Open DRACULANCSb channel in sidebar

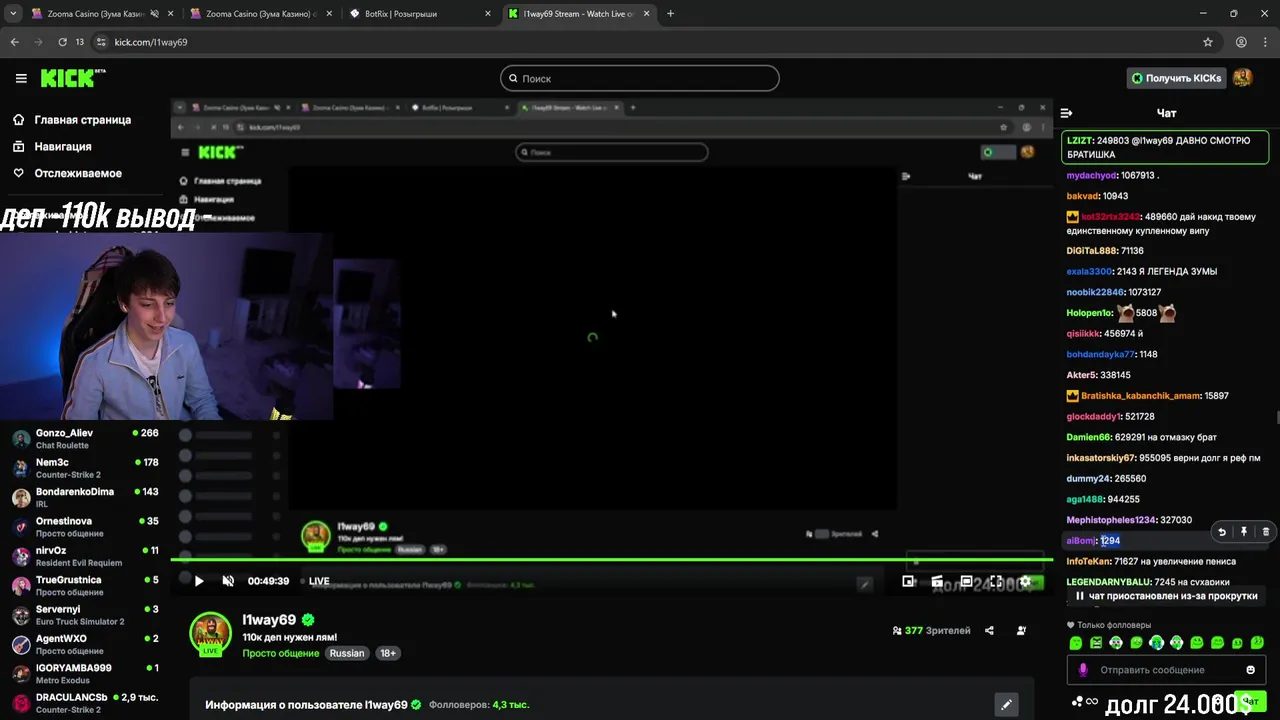tap(85, 703)
